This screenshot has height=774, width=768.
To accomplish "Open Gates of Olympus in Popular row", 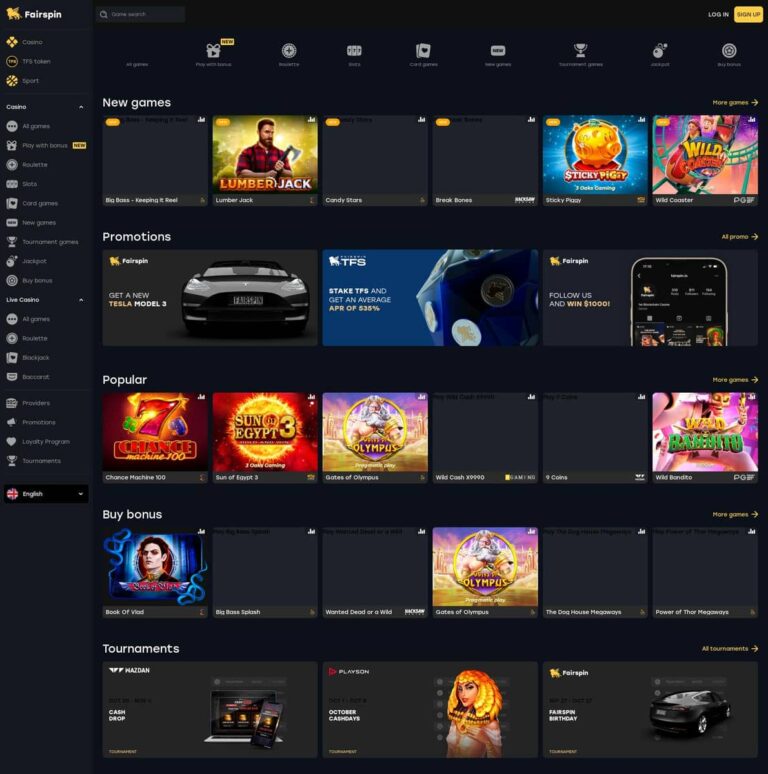I will (x=375, y=438).
